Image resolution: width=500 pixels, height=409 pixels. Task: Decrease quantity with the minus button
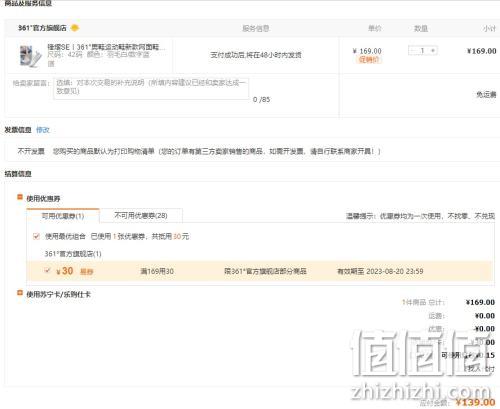pyautogui.click(x=413, y=51)
